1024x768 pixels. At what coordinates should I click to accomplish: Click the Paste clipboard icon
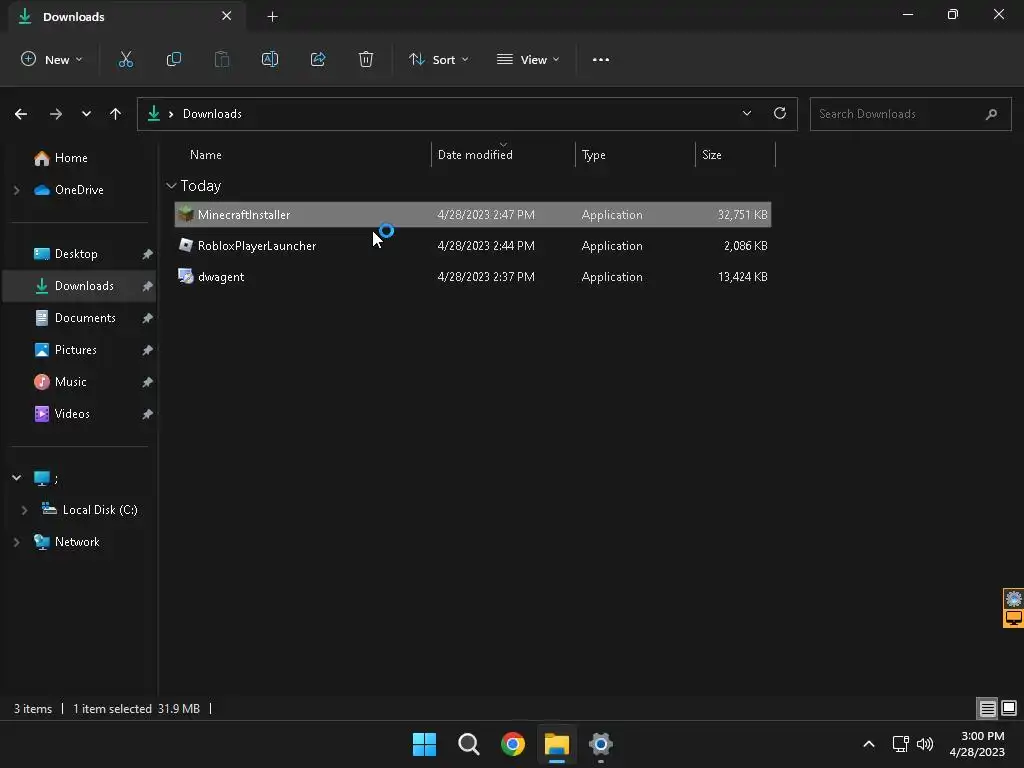tap(222, 59)
